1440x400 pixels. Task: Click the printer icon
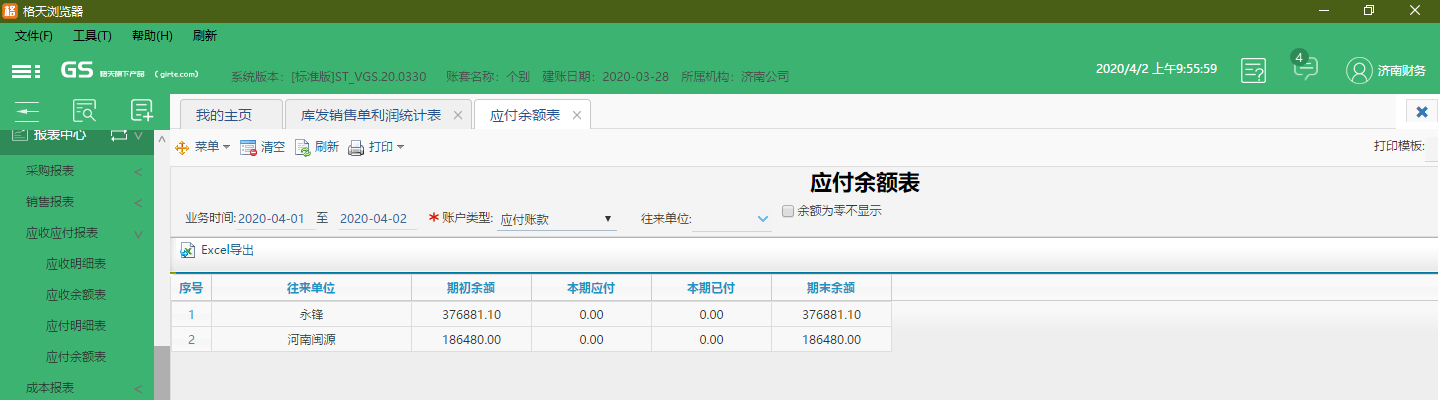click(356, 148)
